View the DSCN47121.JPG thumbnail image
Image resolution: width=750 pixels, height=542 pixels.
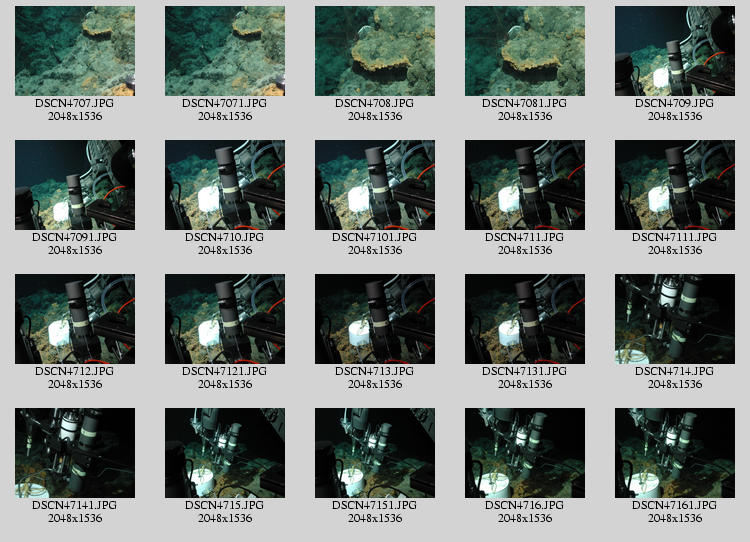(x=225, y=319)
